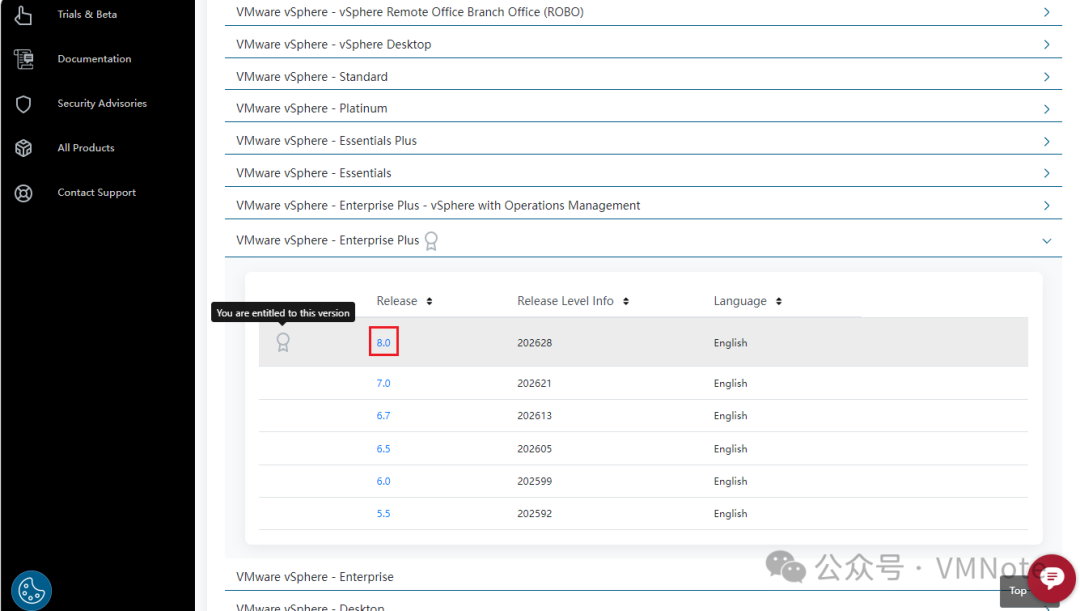Open release 6.0 link
The height and width of the screenshot is (611, 1080).
(x=384, y=481)
